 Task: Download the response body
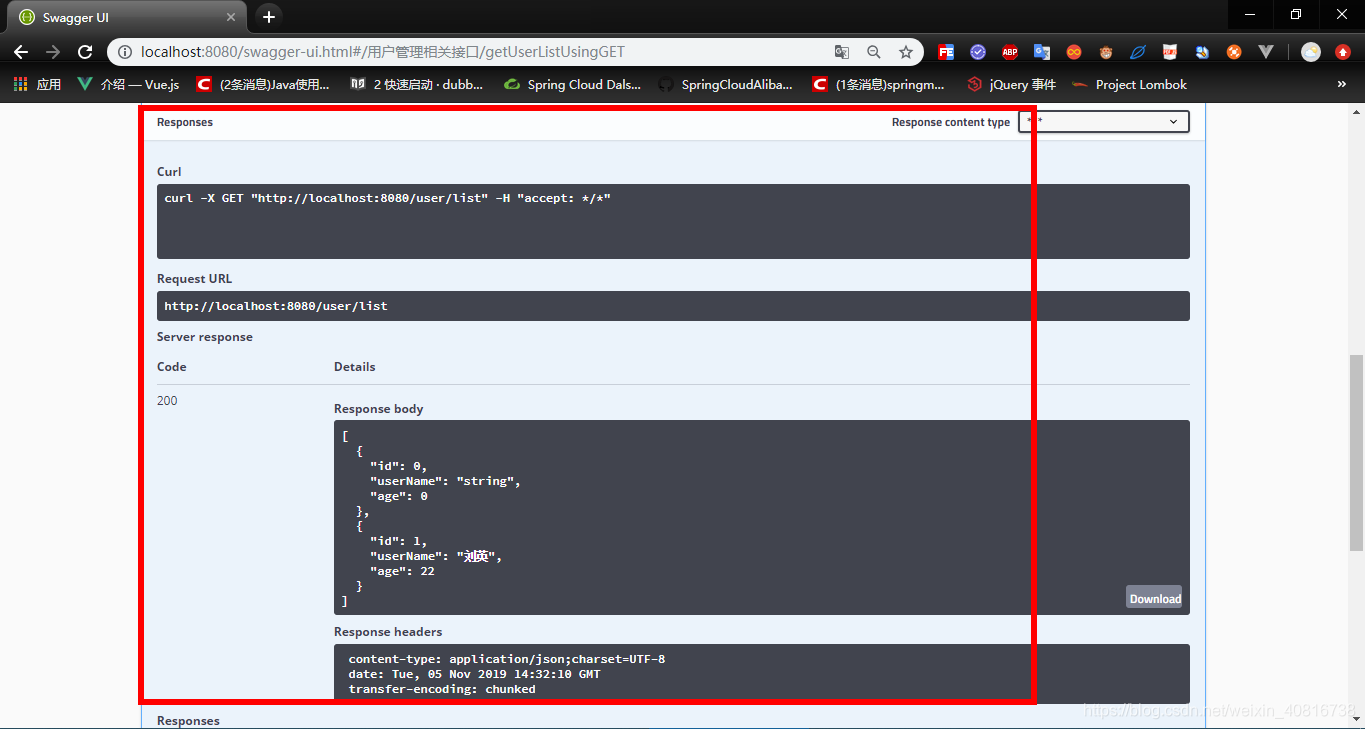[x=1155, y=598]
